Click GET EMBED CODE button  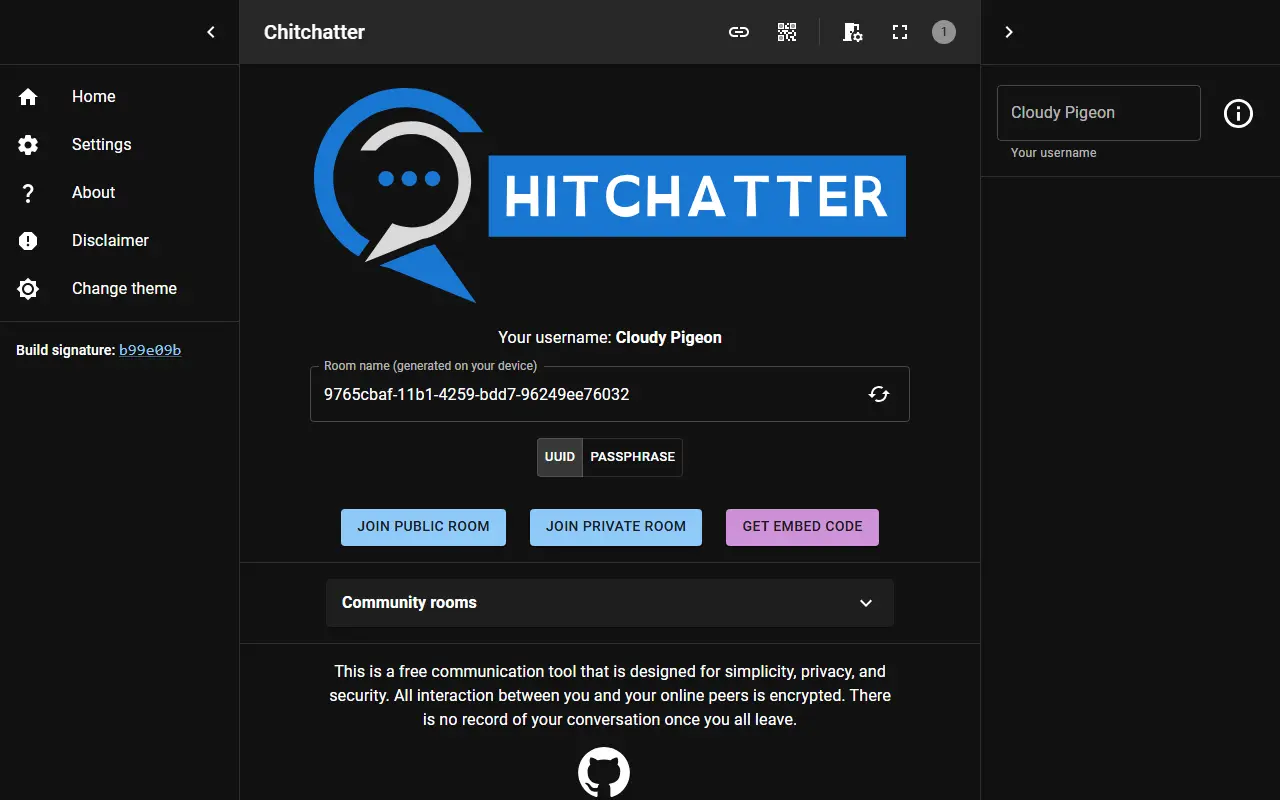point(802,527)
